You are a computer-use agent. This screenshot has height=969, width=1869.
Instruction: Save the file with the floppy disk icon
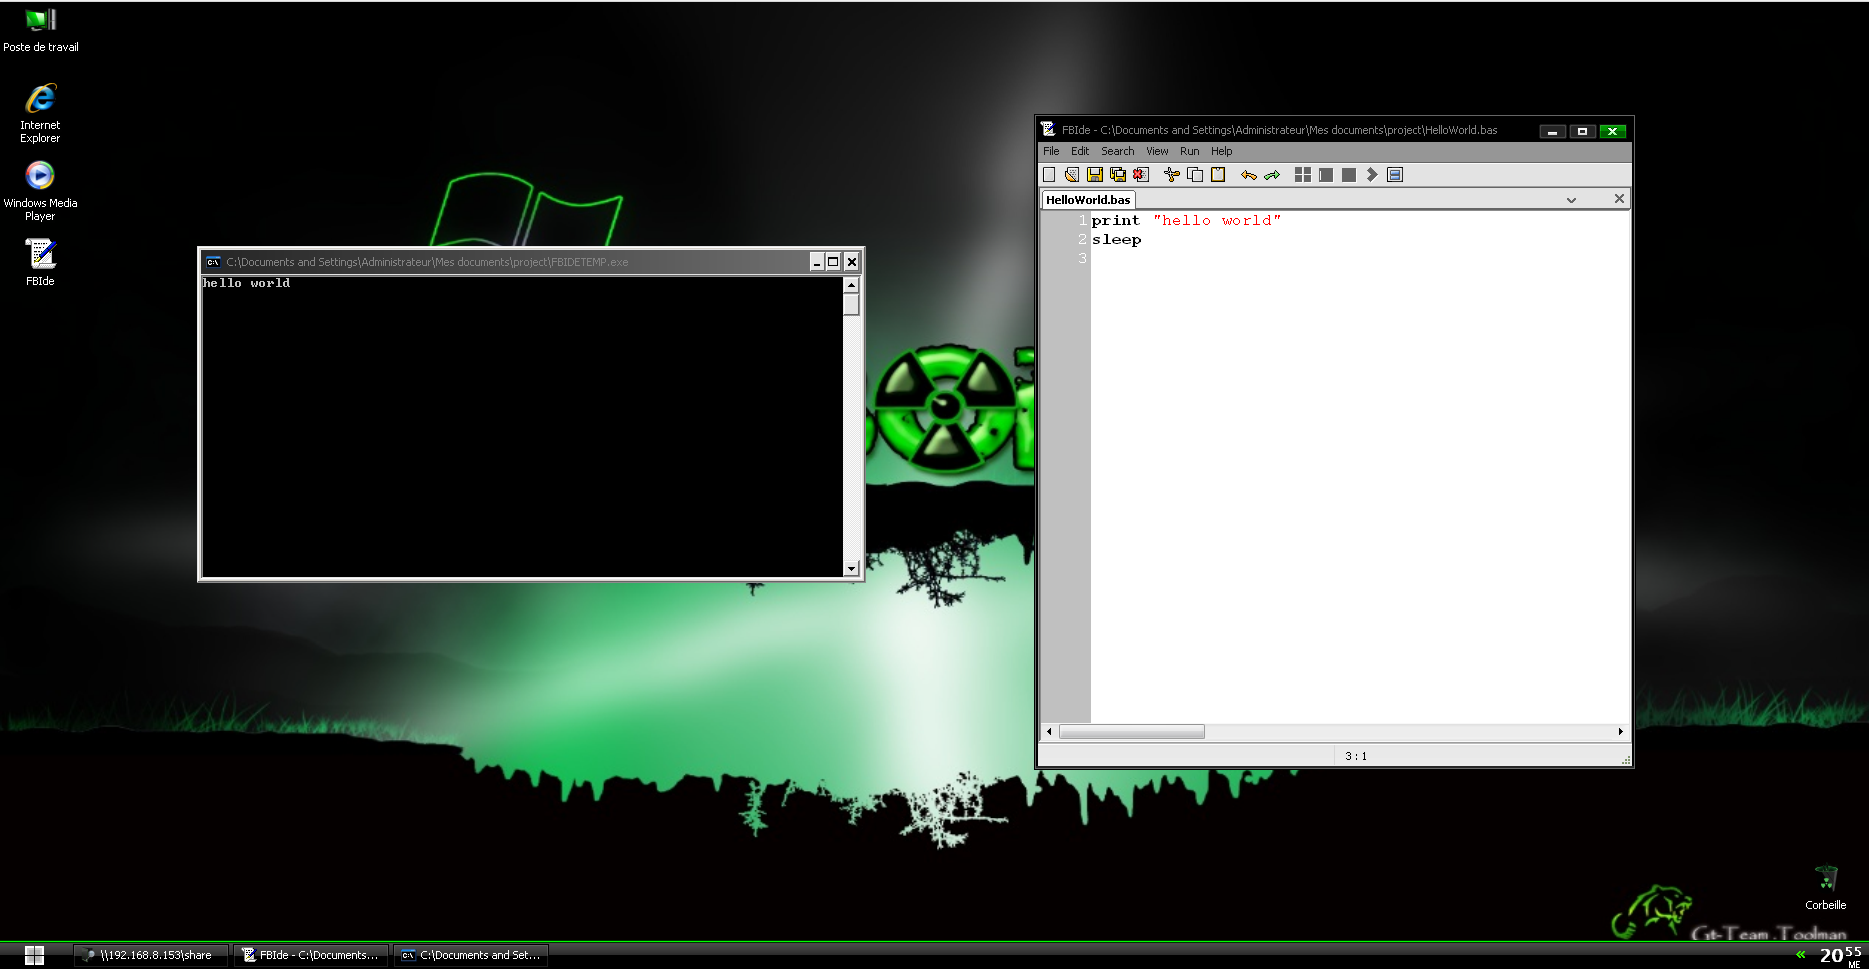pyautogui.click(x=1095, y=175)
